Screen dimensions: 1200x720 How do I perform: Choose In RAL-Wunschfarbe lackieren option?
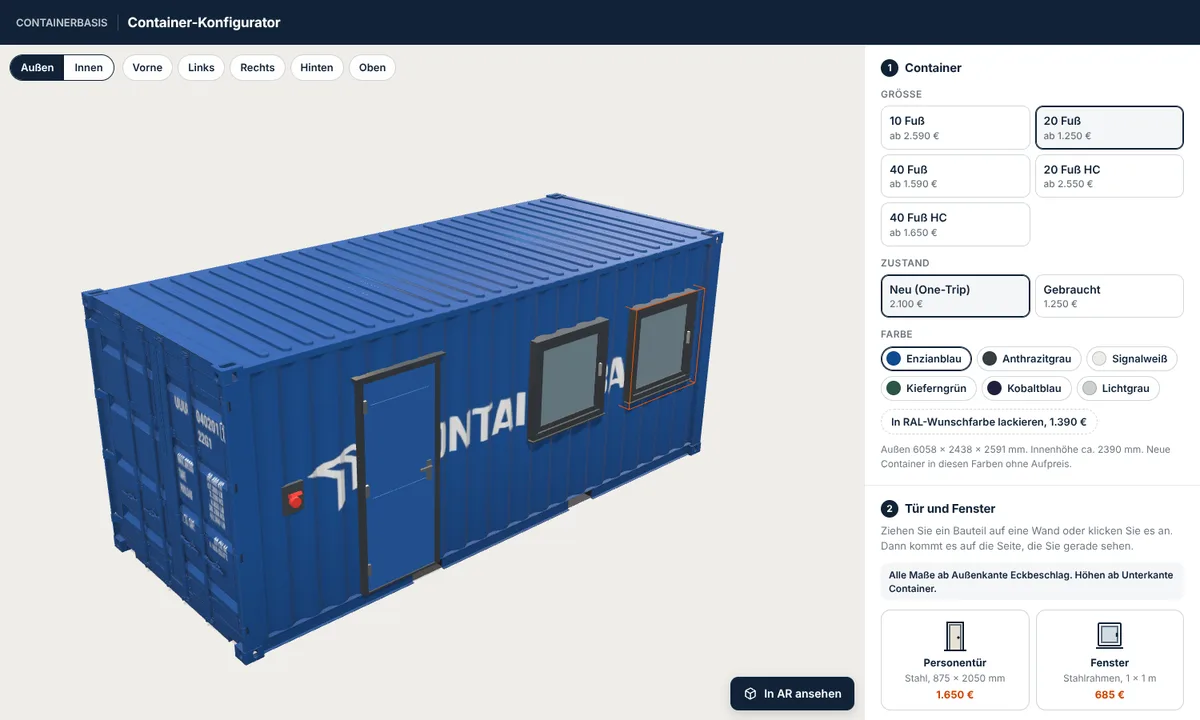(x=988, y=422)
